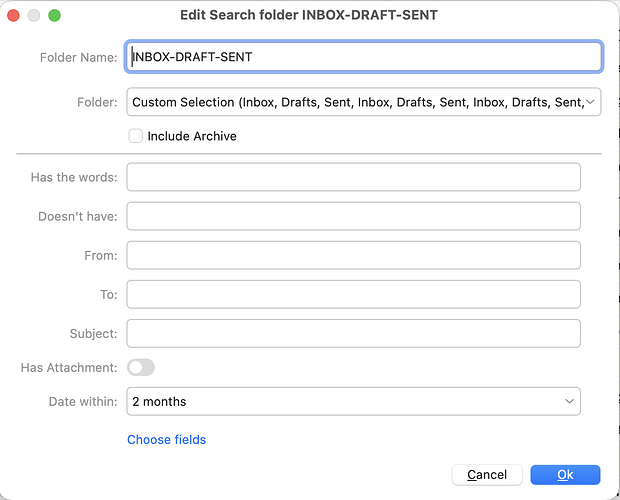The height and width of the screenshot is (500, 620).
Task: Confirm with the Ok button
Action: pyautogui.click(x=565, y=474)
